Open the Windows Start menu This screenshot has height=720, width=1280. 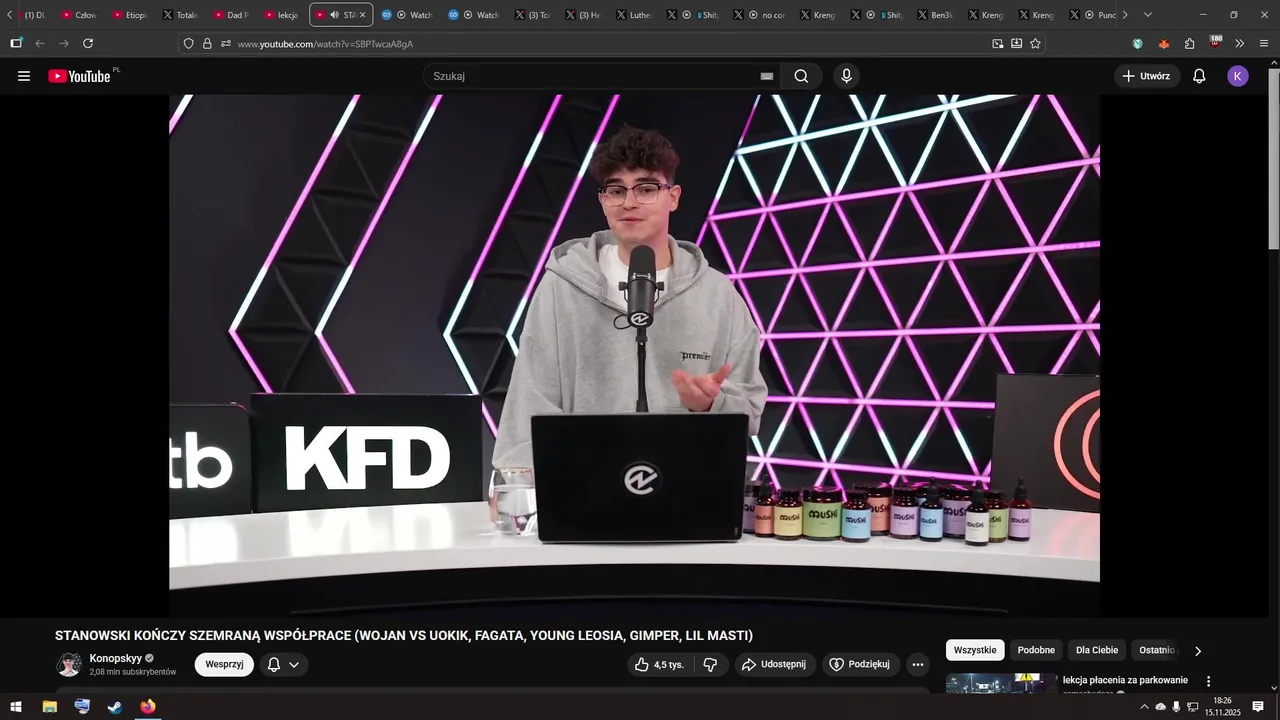(16, 707)
